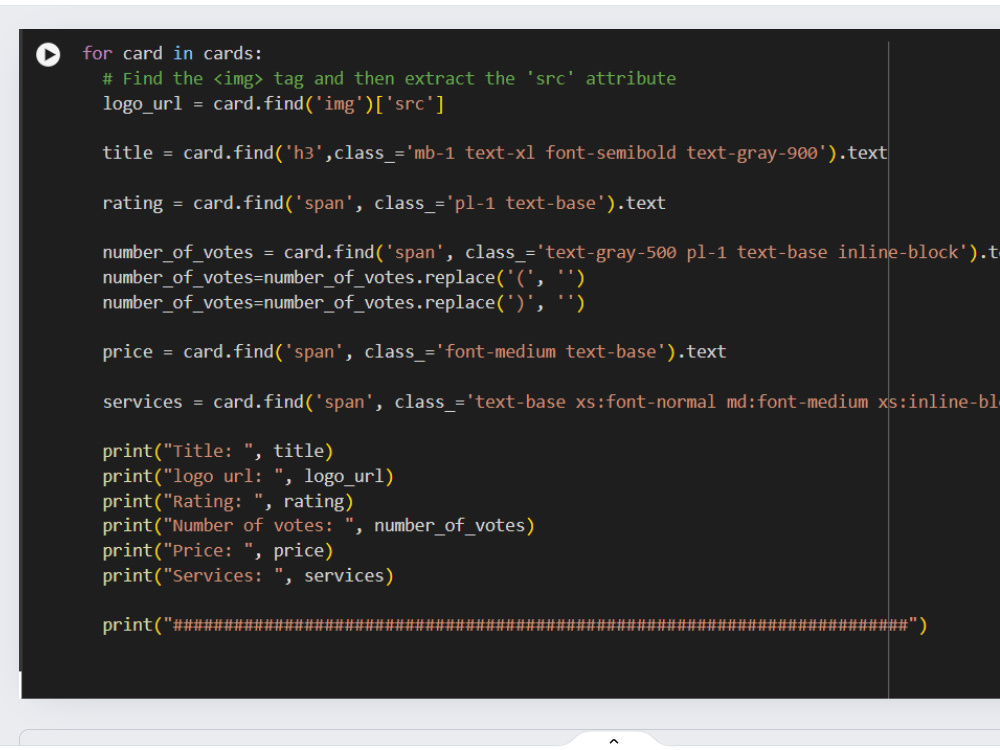
Task: Click the replace('(', '') line
Action: (x=344, y=278)
